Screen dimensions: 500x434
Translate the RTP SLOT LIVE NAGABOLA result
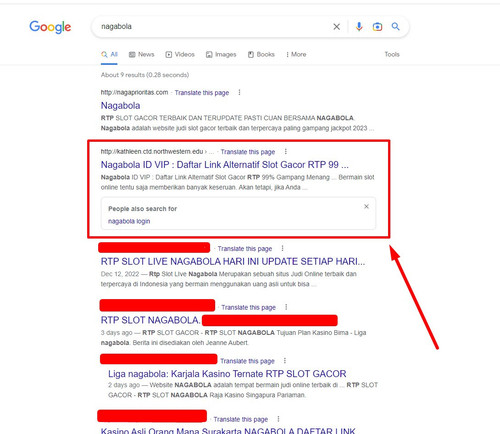(x=245, y=249)
